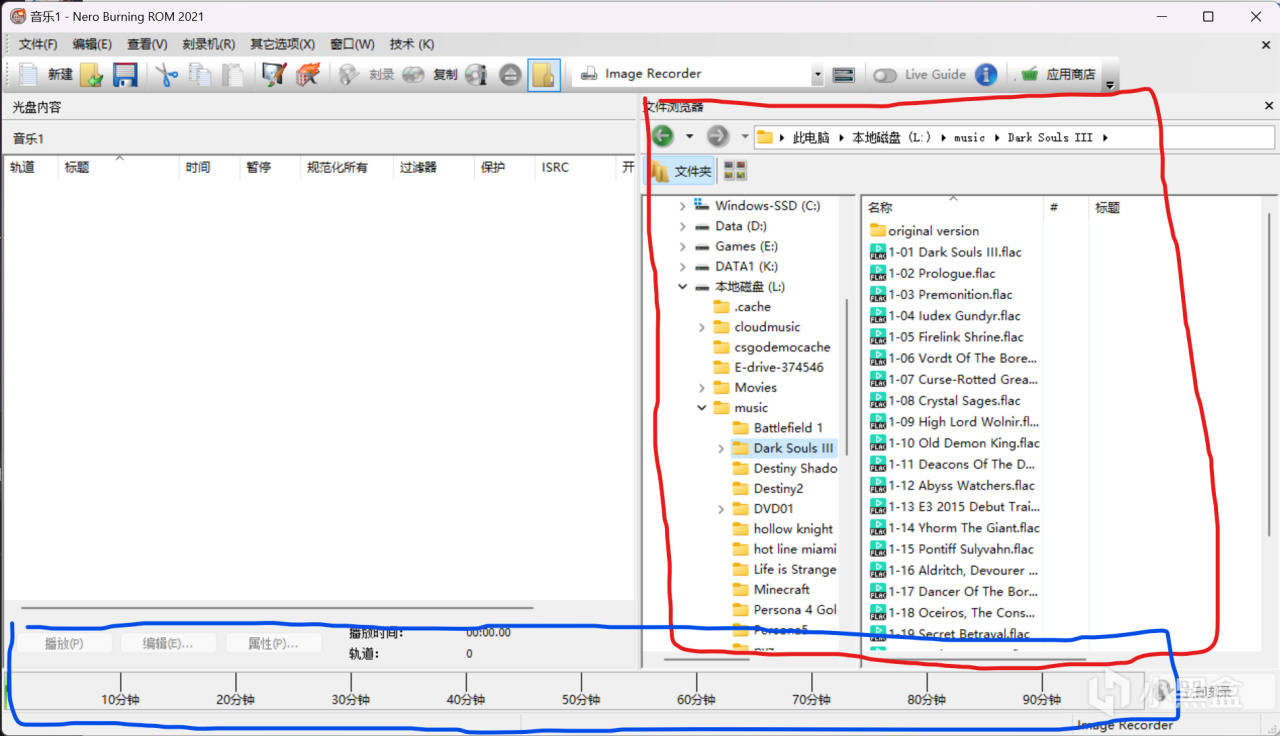Open the 文件(F) menu
This screenshot has height=736, width=1280.
38,44
